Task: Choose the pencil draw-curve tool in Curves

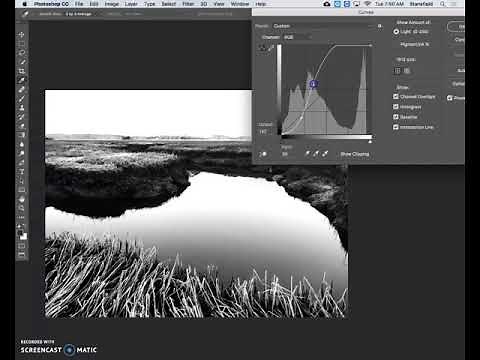Action: click(271, 48)
